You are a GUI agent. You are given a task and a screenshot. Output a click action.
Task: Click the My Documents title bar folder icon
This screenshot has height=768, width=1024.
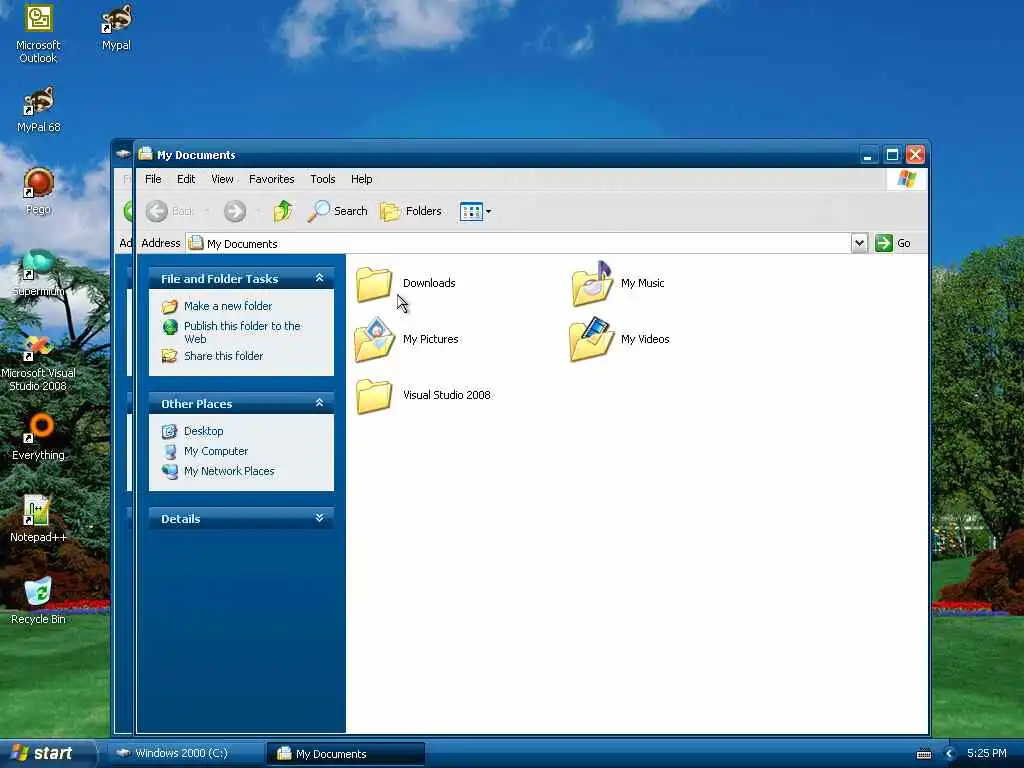(146, 154)
